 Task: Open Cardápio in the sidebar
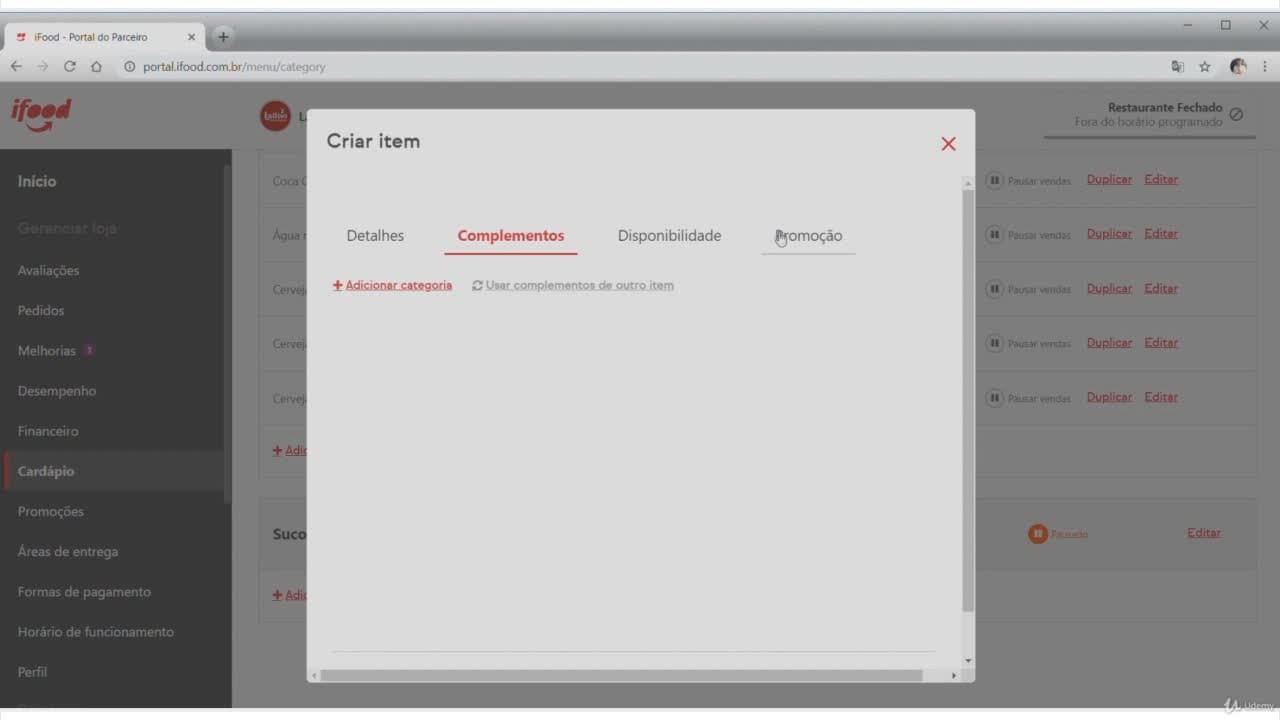(x=46, y=471)
